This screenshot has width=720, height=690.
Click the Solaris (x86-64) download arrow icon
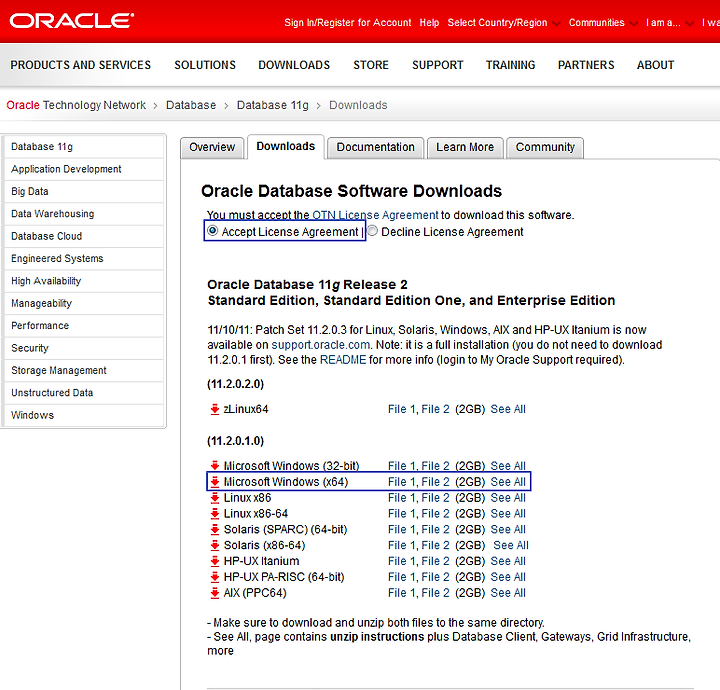click(214, 545)
